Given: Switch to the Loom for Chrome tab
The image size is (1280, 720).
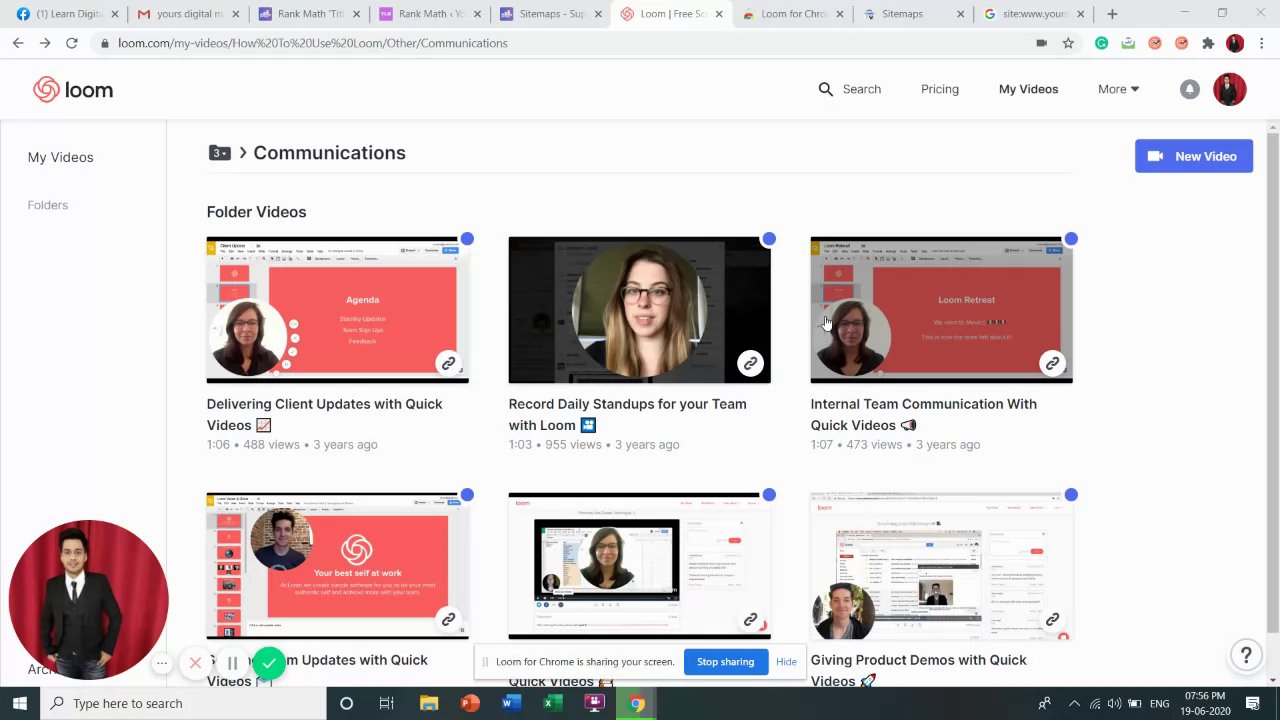Looking at the screenshot, I should click(x=795, y=14).
